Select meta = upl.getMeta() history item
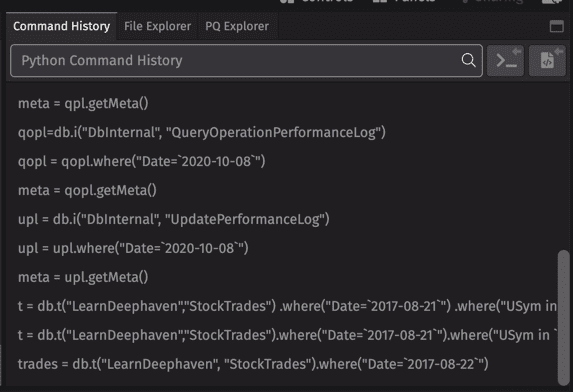 (83, 277)
